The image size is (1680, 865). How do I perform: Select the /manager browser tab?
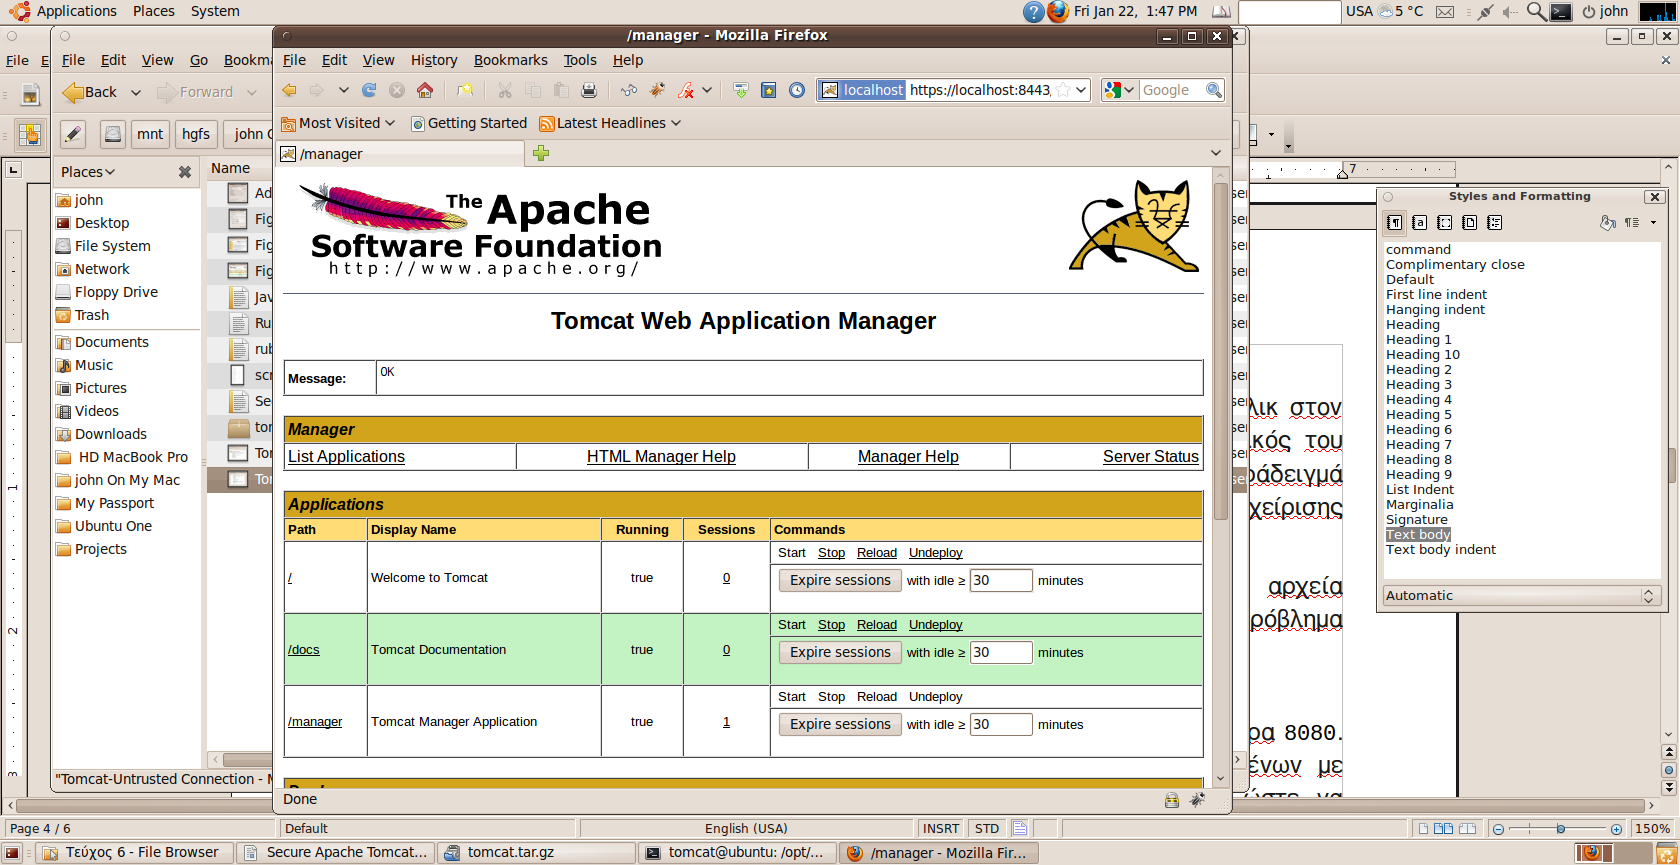(x=400, y=154)
